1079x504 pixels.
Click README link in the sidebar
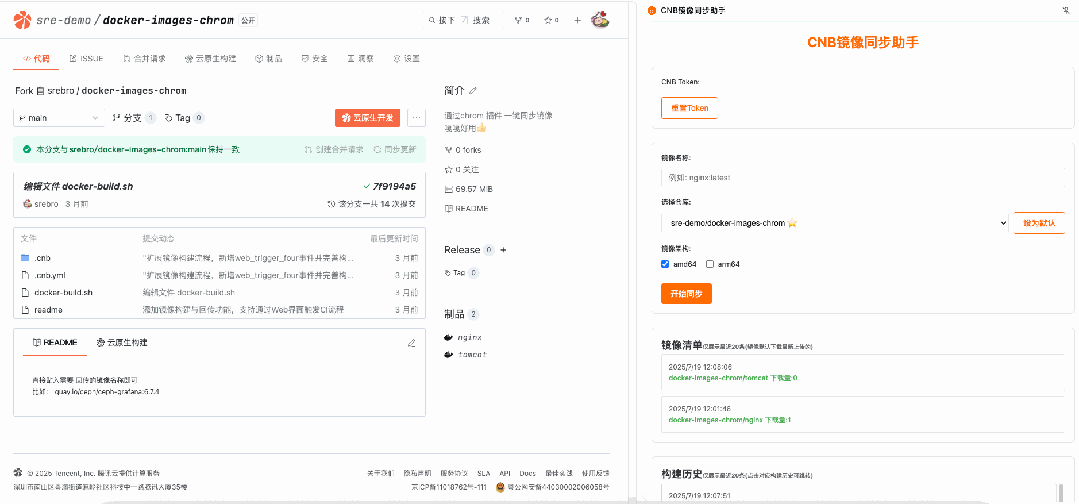click(x=467, y=208)
